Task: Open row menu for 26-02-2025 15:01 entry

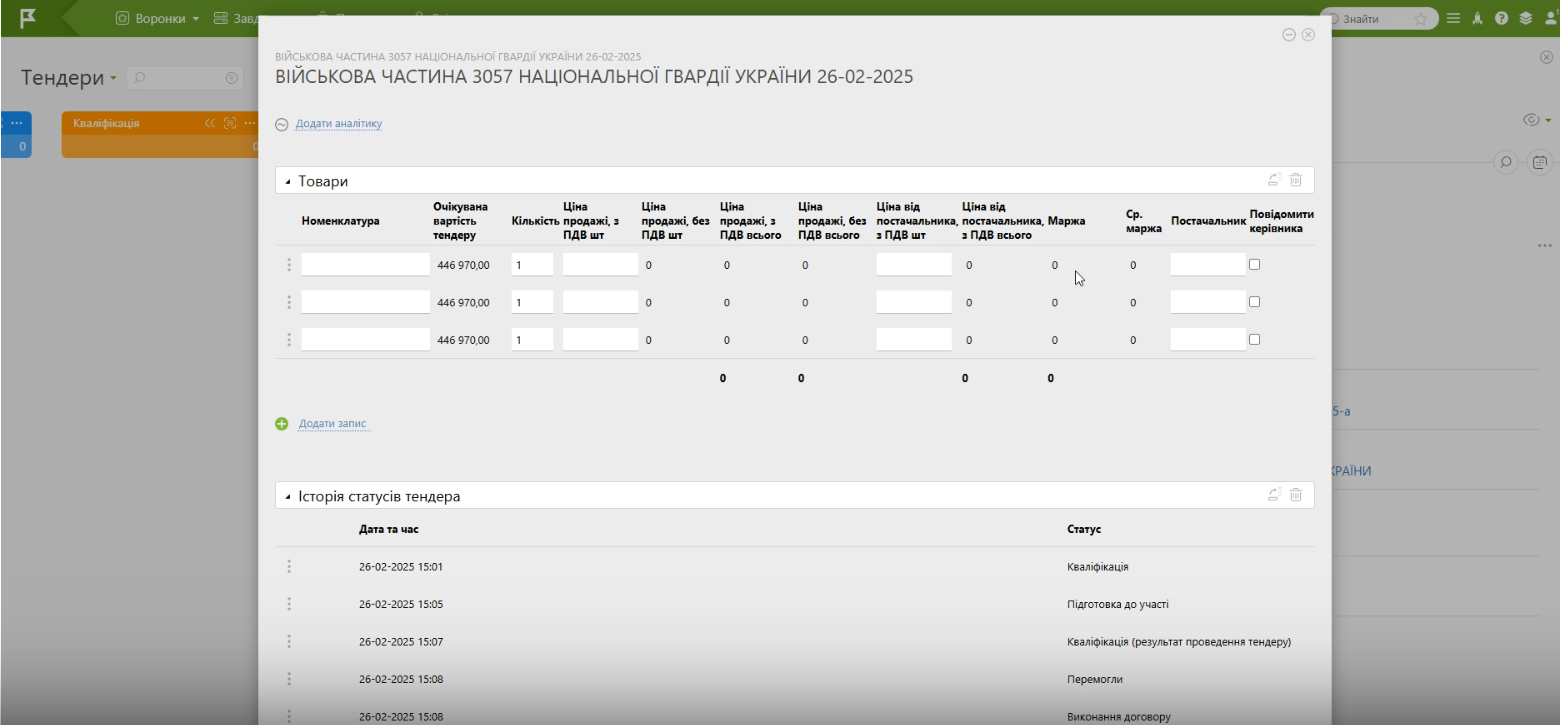Action: (x=289, y=567)
